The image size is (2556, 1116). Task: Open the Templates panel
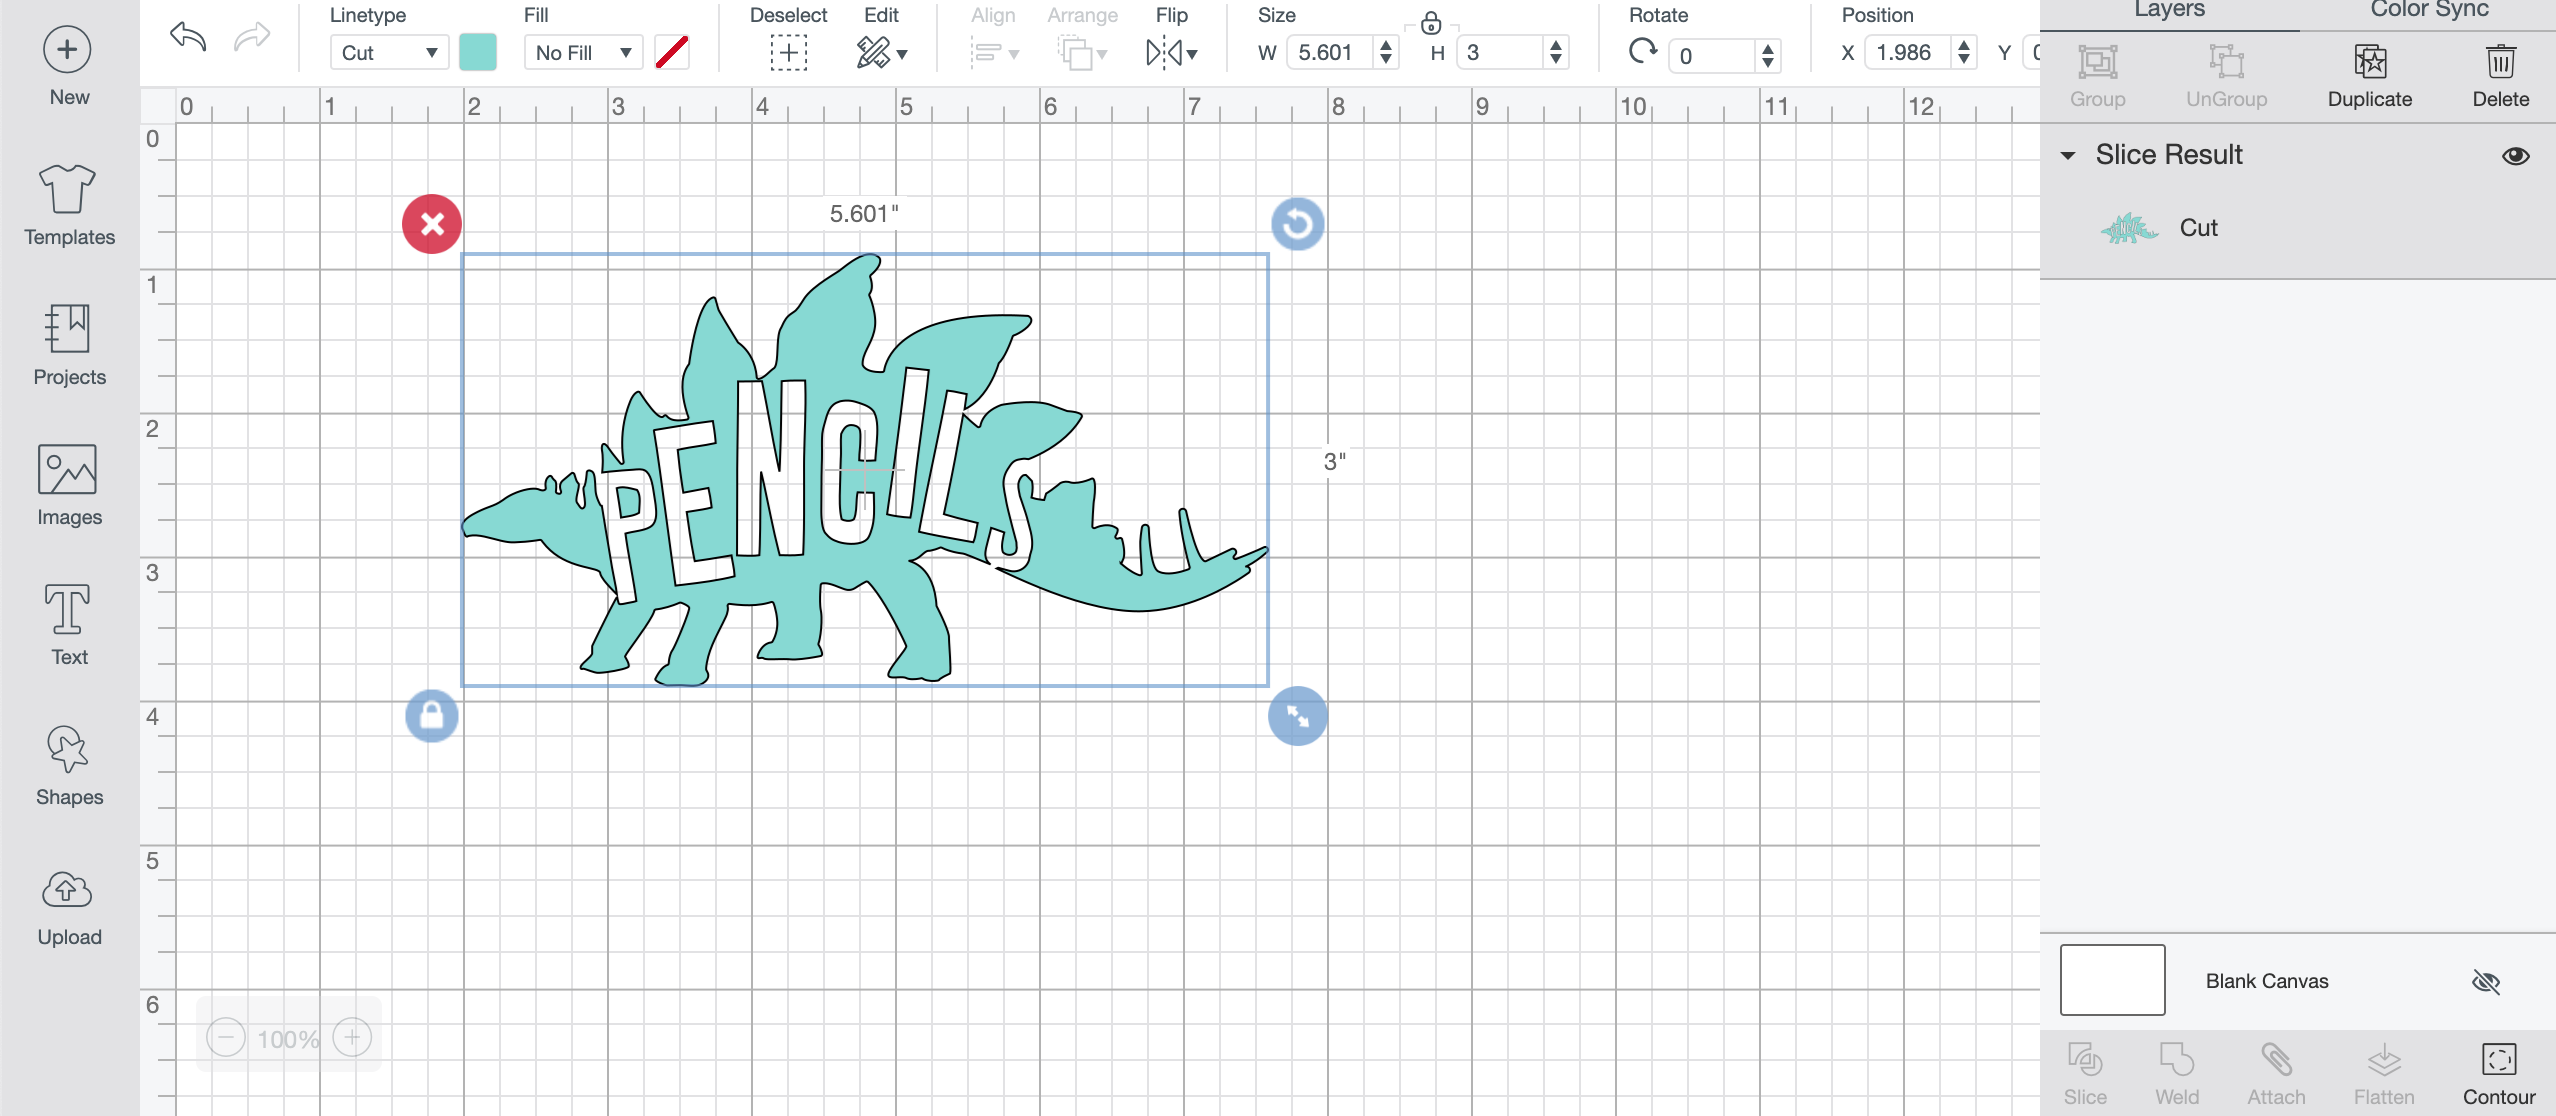pyautogui.click(x=69, y=206)
